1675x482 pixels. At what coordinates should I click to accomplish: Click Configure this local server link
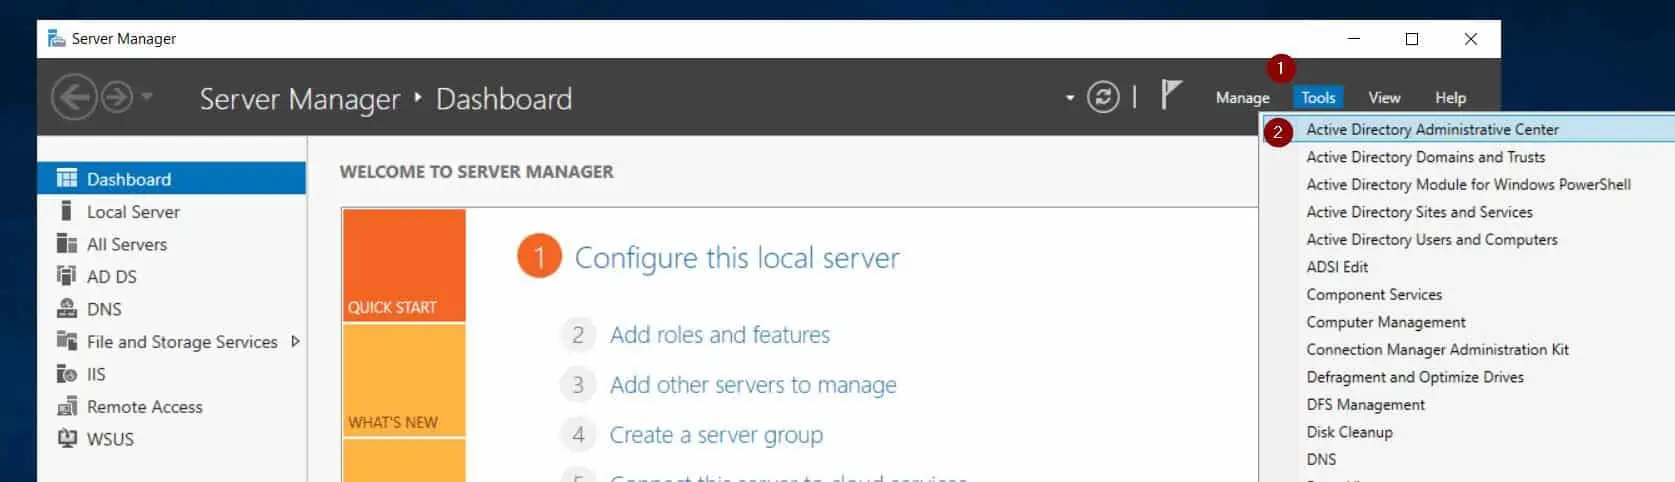737,258
